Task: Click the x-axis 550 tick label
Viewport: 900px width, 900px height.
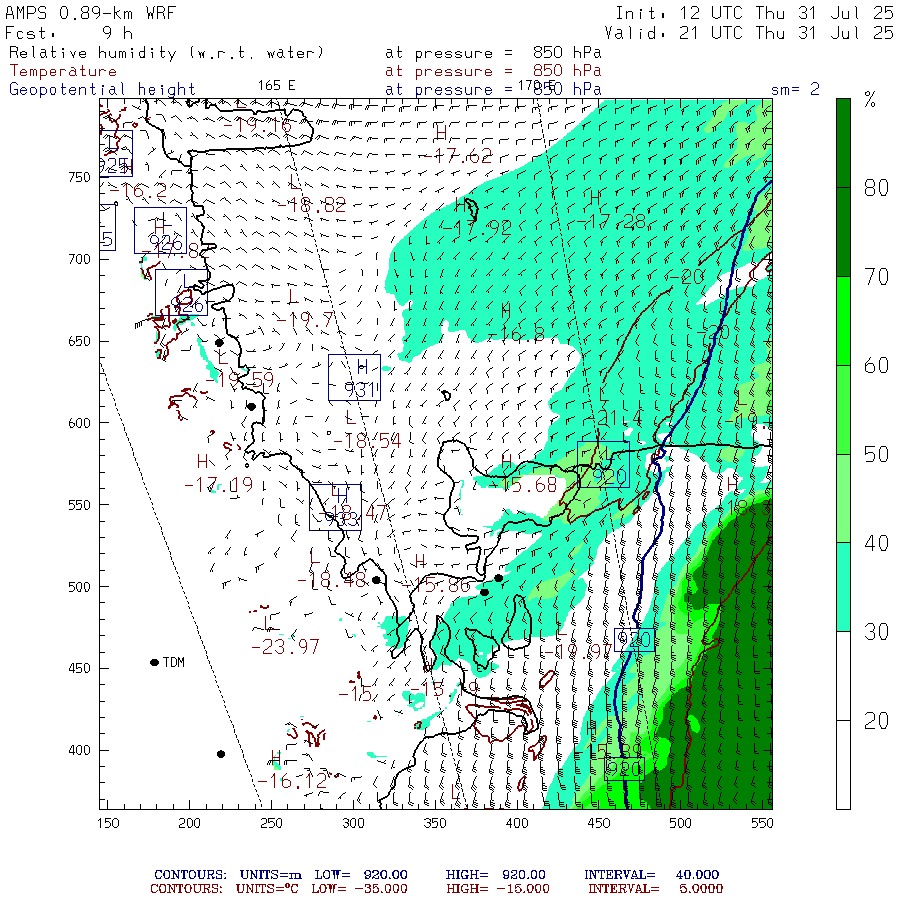Action: (x=762, y=823)
